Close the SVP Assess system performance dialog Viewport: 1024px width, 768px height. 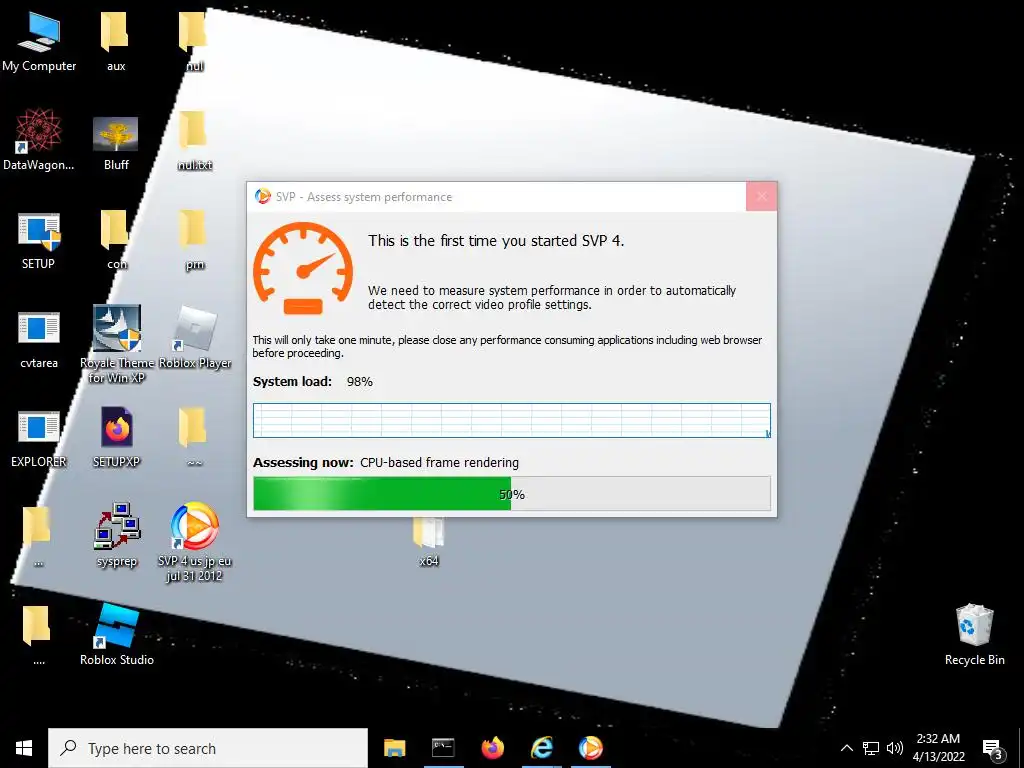coord(761,197)
